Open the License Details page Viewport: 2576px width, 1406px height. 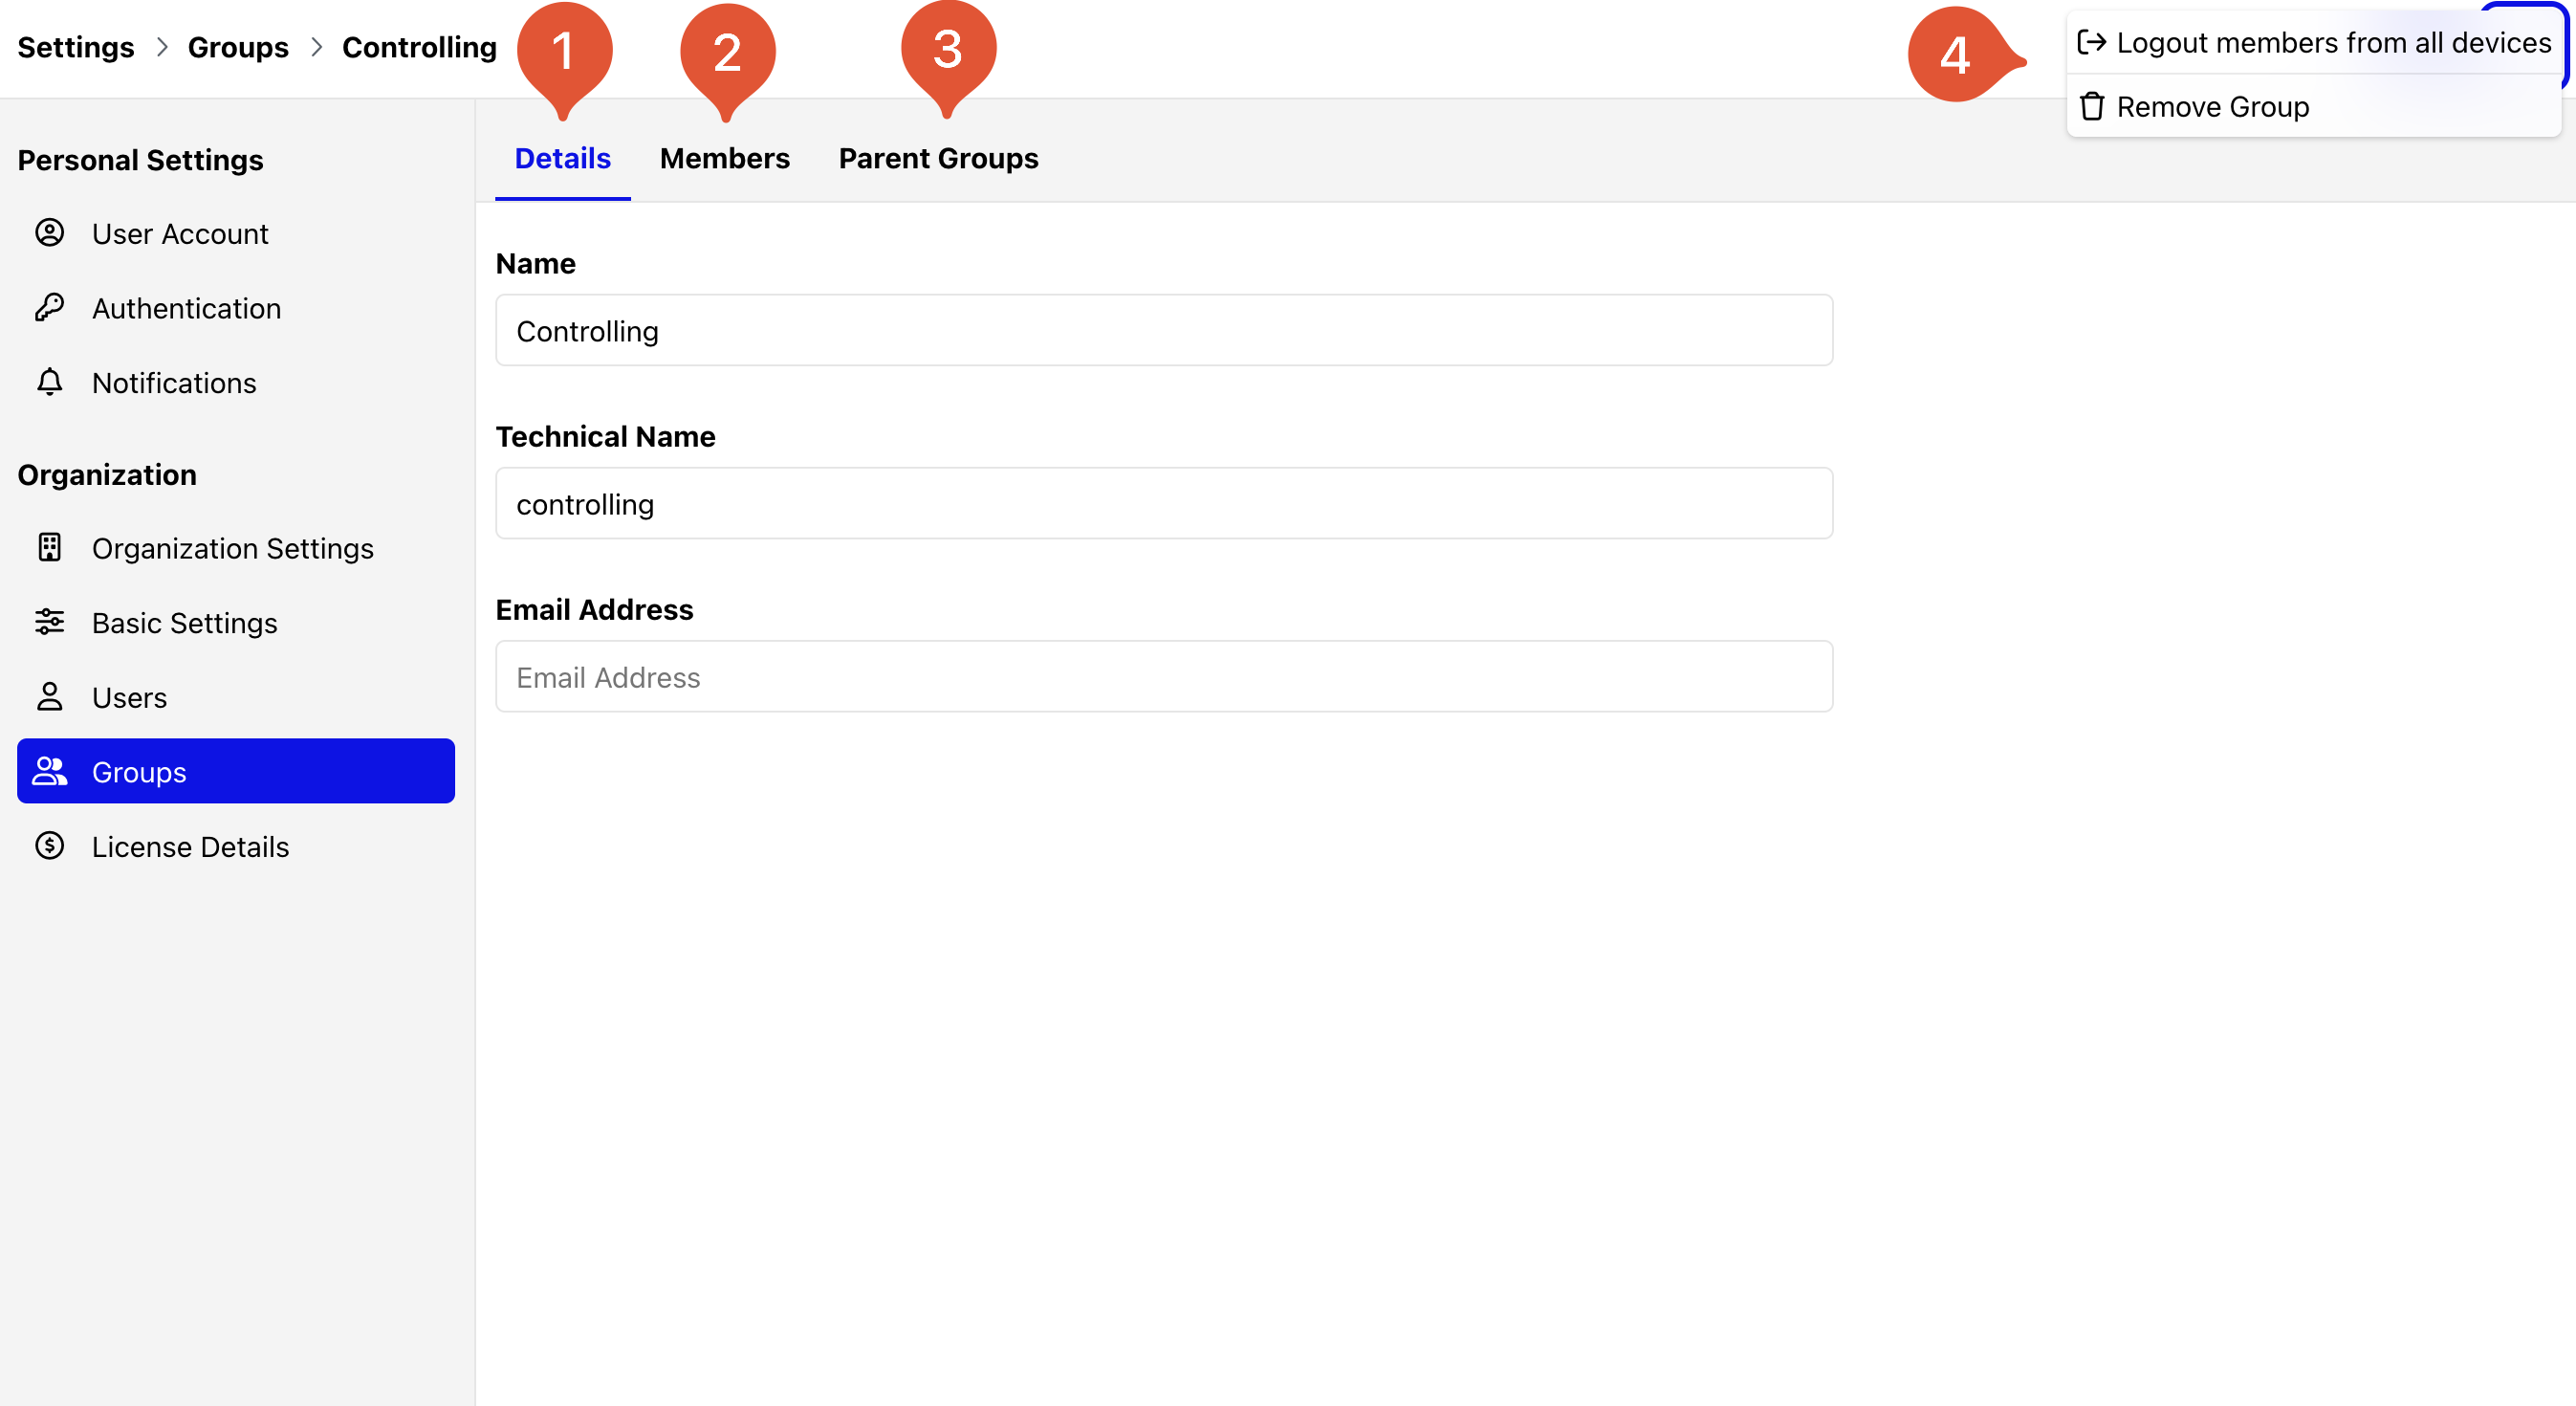point(236,846)
